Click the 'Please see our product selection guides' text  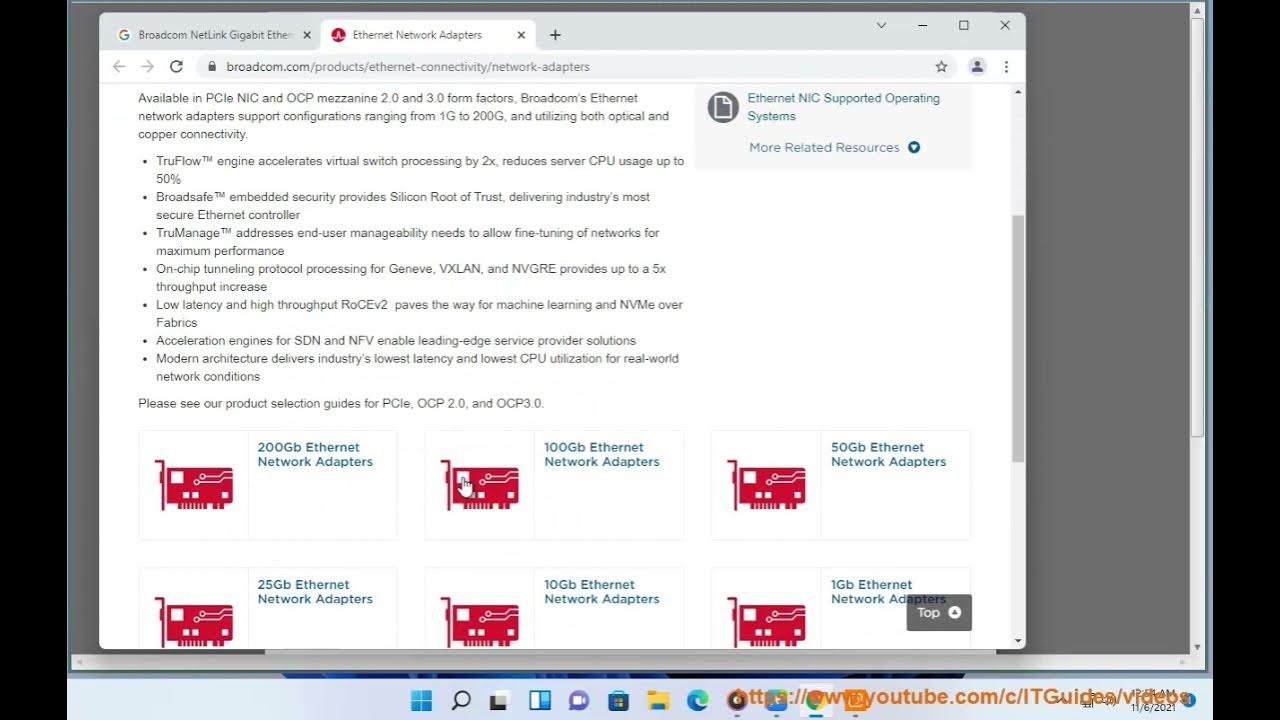341,403
